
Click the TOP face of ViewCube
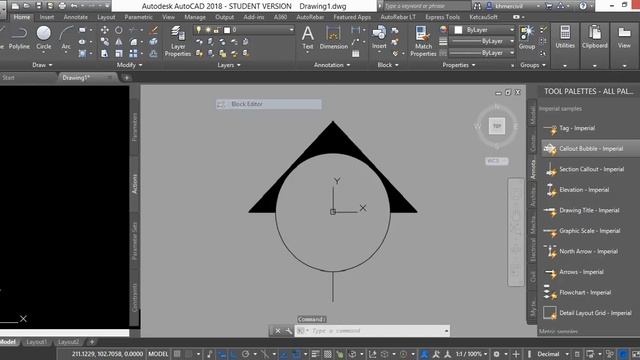pyautogui.click(x=497, y=126)
